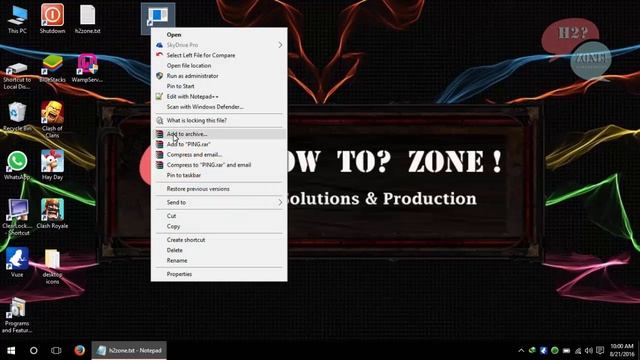Choose Add to archive...
This screenshot has height=360, width=640.
[219, 134]
